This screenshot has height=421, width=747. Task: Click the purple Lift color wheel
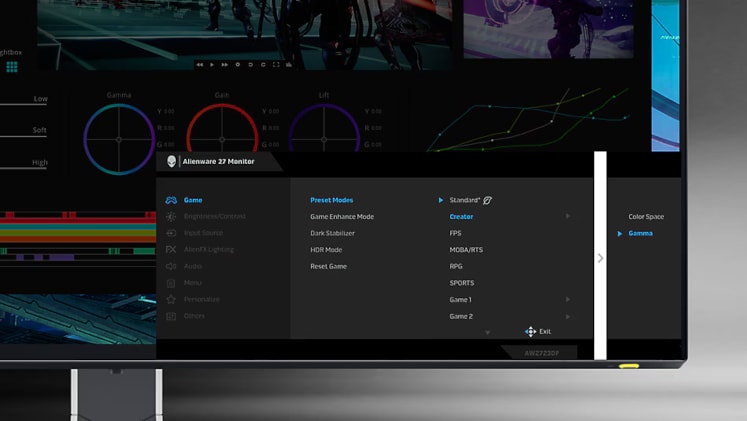tap(324, 128)
